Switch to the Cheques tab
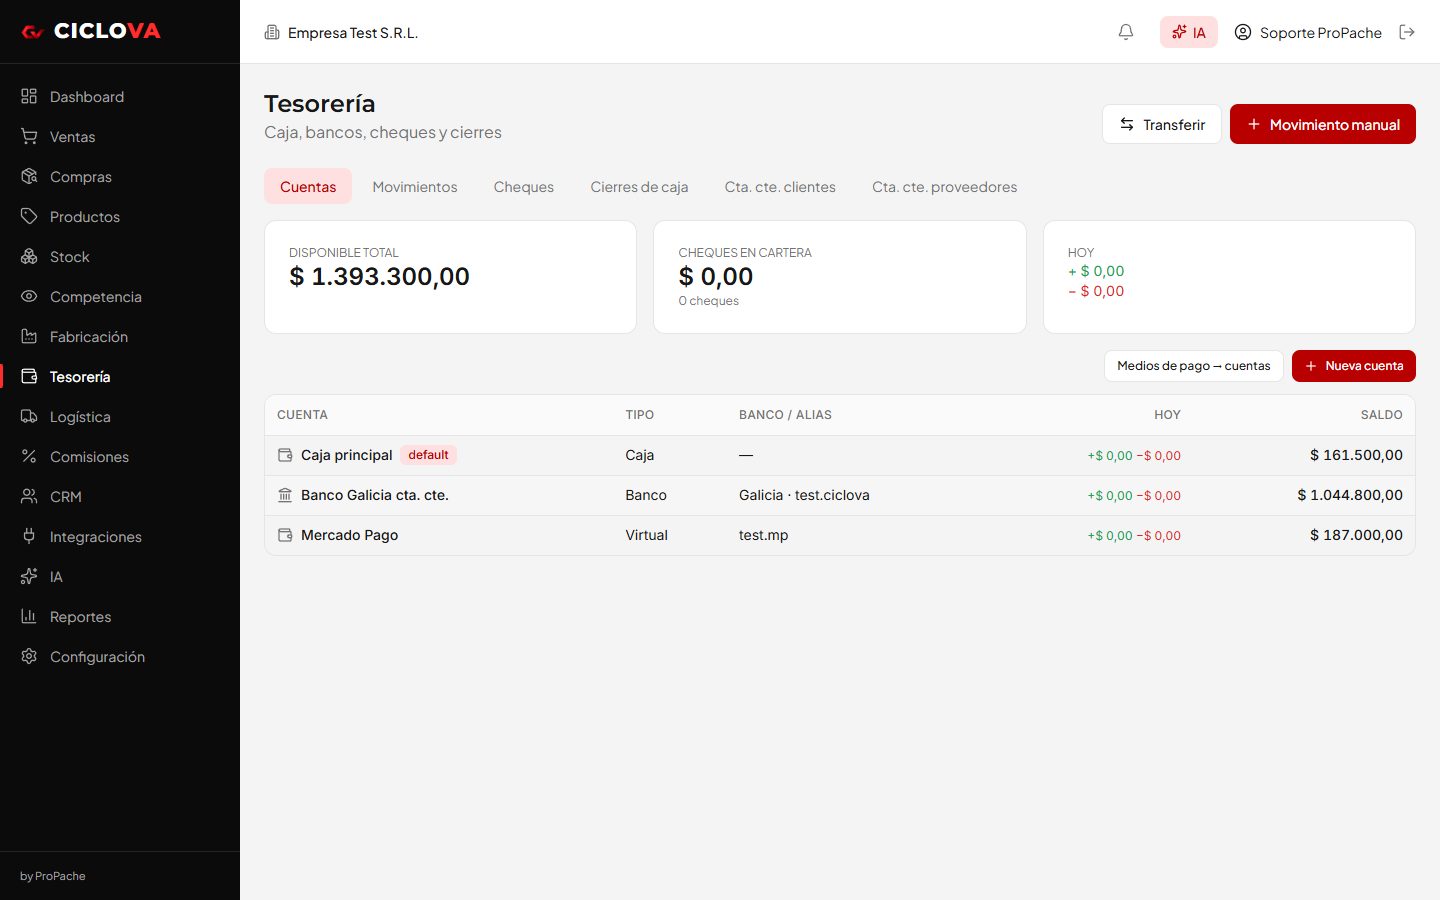1440x900 pixels. point(524,187)
